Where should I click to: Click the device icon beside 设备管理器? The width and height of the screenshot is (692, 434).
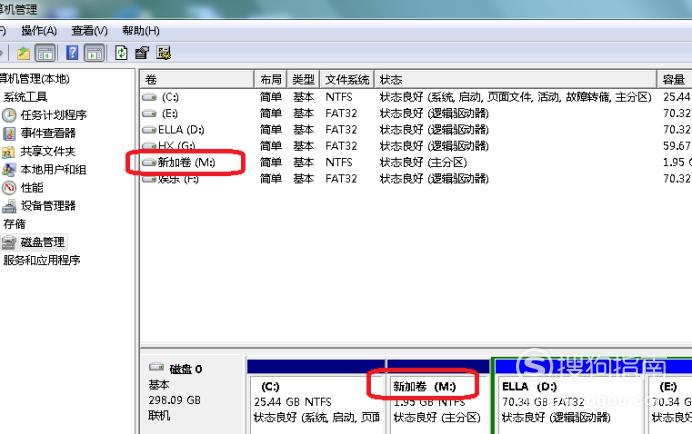point(9,206)
